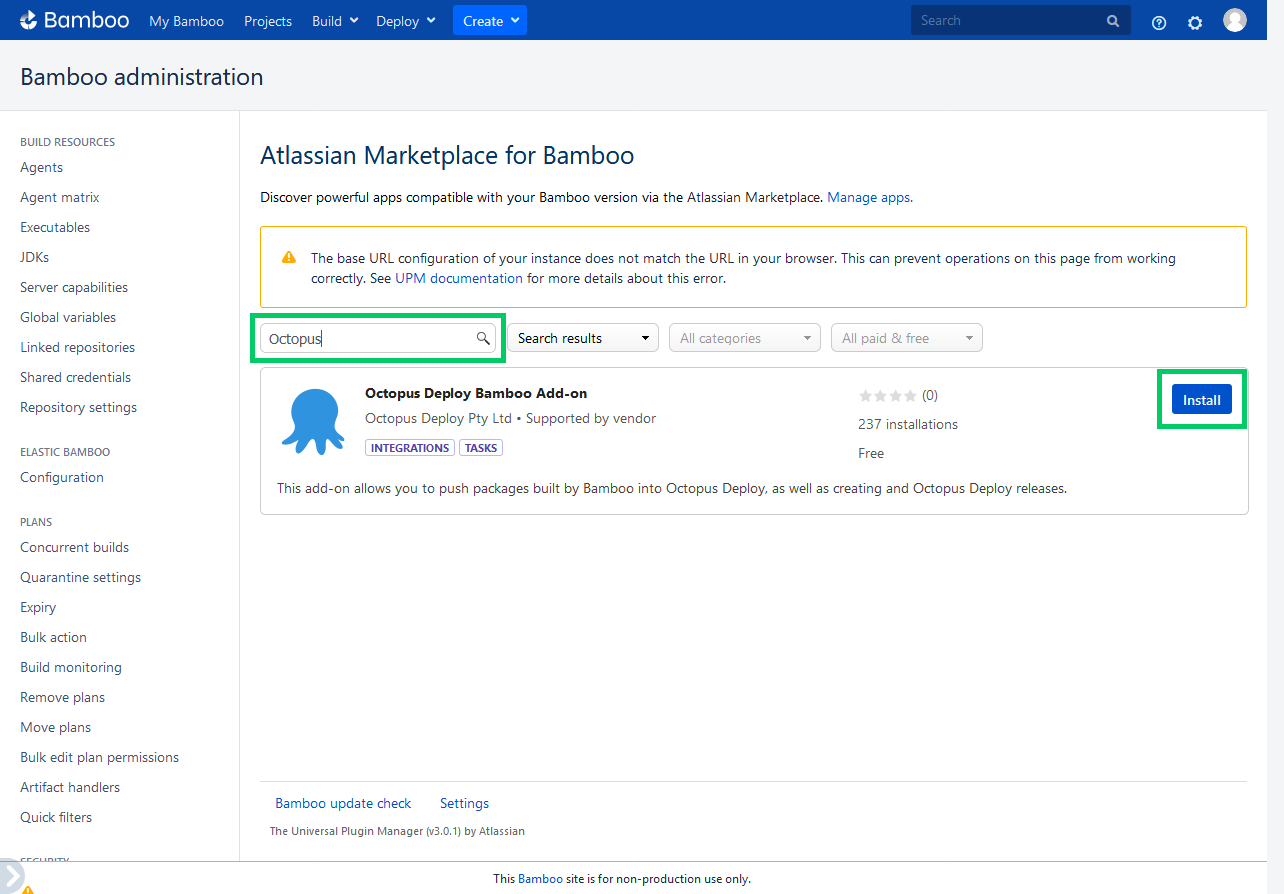The width and height of the screenshot is (1284, 894).
Task: Expand the Build menu
Action: [335, 21]
